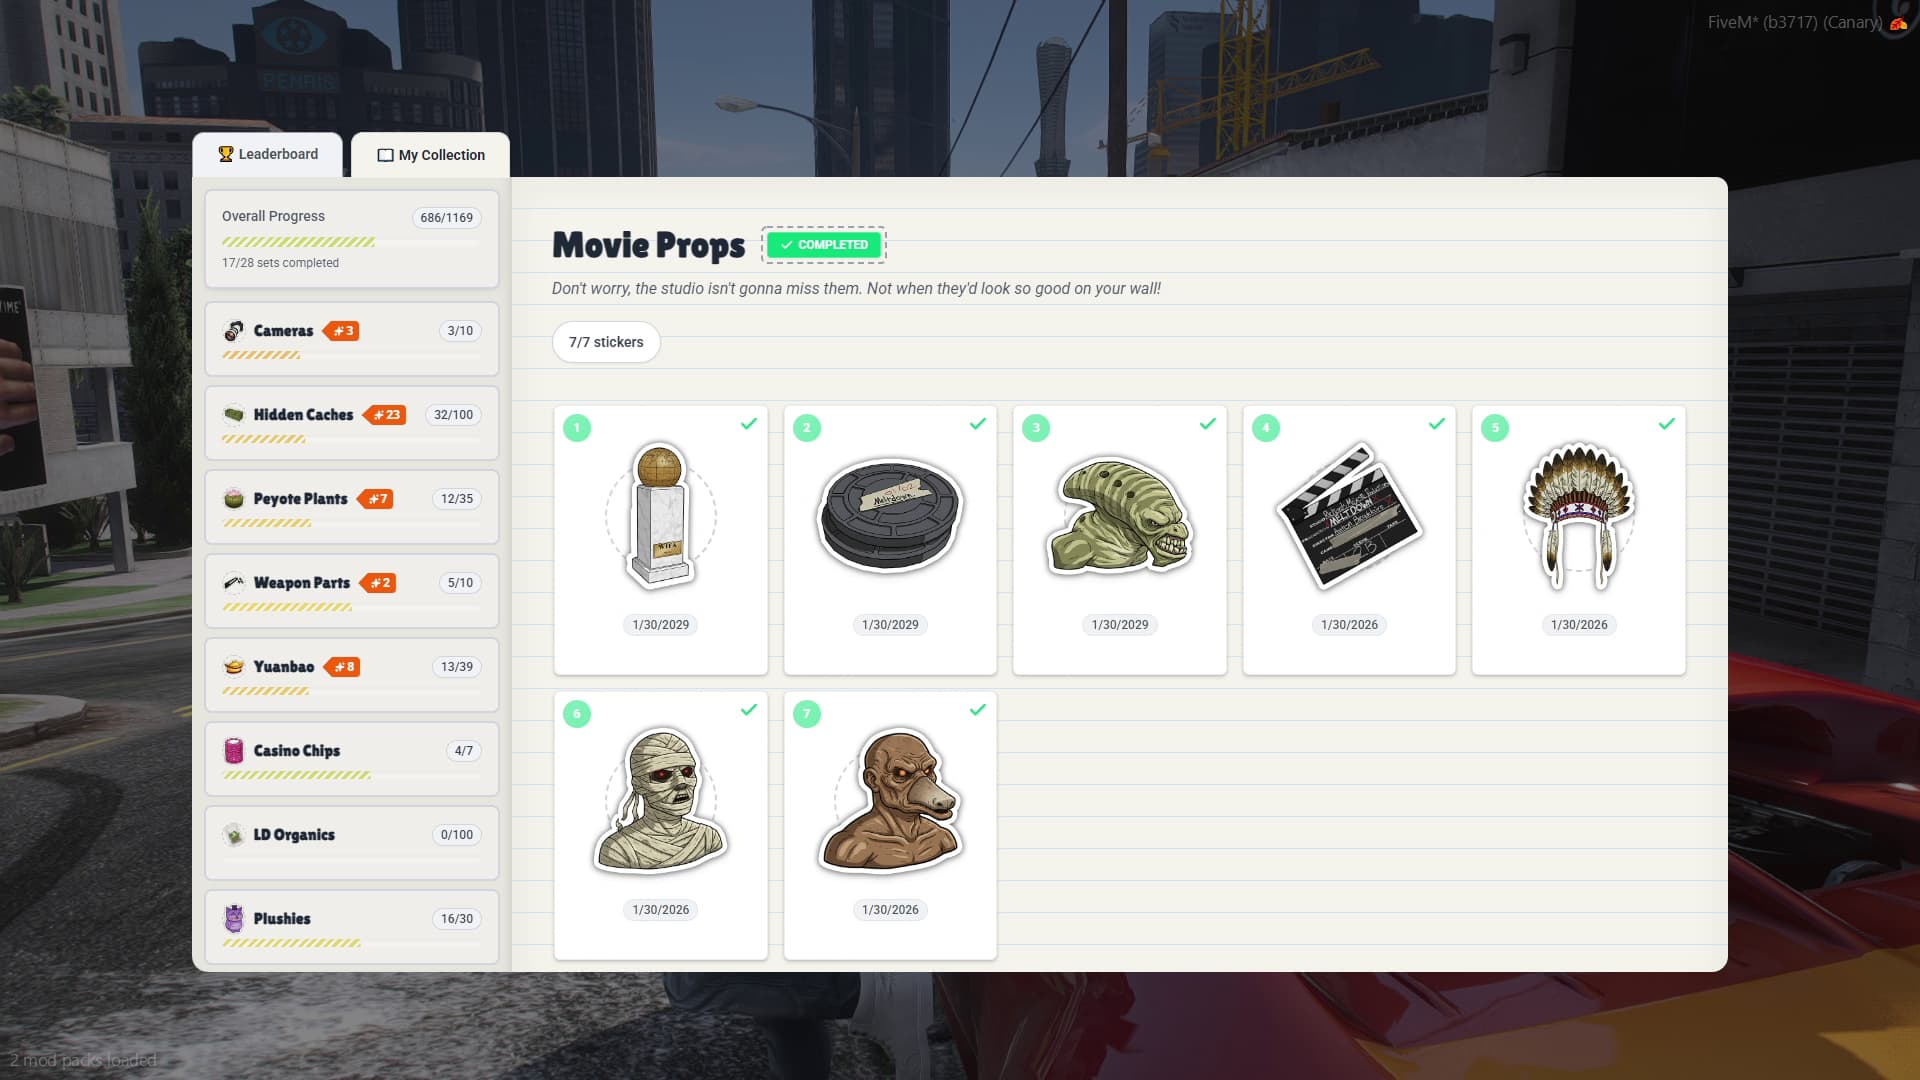Screen dimensions: 1920x1080
Task: Select the film reel canister sticker
Action: pos(890,516)
